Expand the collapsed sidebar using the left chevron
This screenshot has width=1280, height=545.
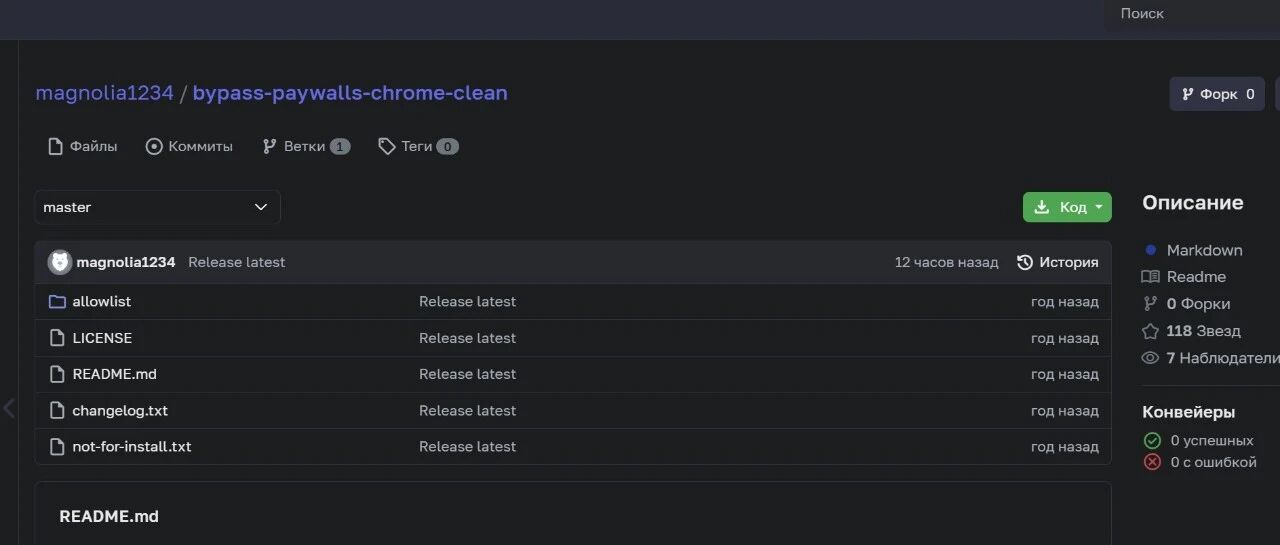(9, 408)
